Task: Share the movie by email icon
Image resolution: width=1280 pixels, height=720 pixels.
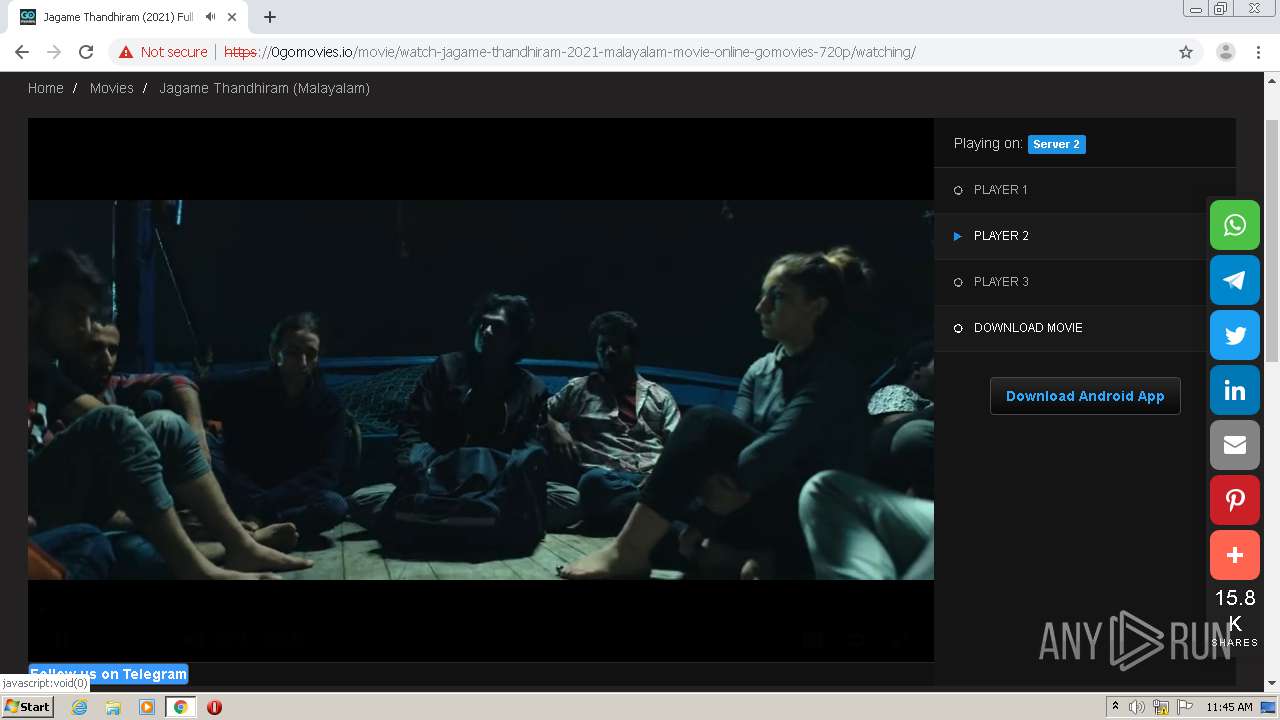Action: click(x=1235, y=445)
